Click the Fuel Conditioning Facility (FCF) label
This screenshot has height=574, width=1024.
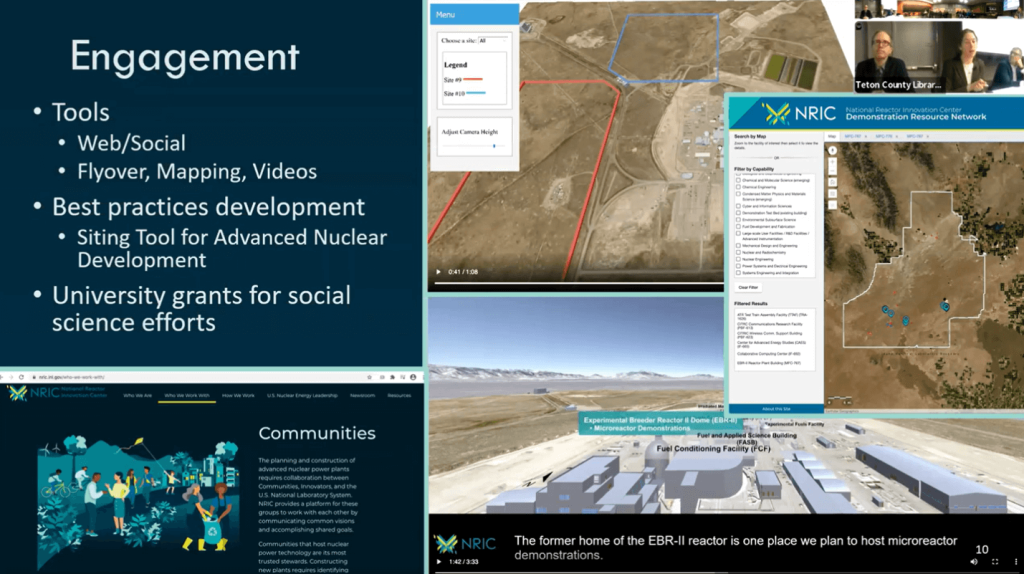pos(713,449)
